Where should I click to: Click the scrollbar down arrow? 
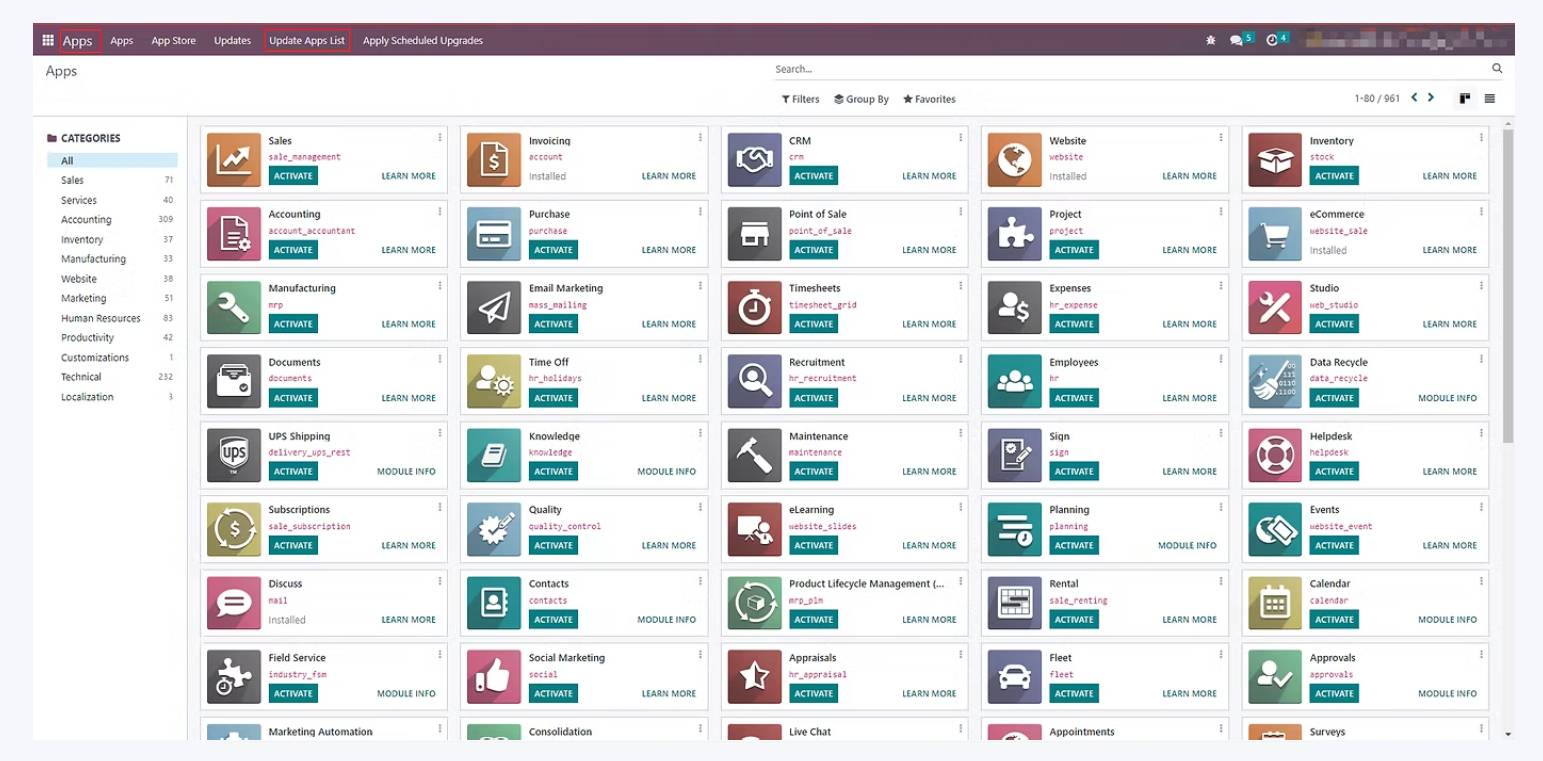coord(1508,734)
